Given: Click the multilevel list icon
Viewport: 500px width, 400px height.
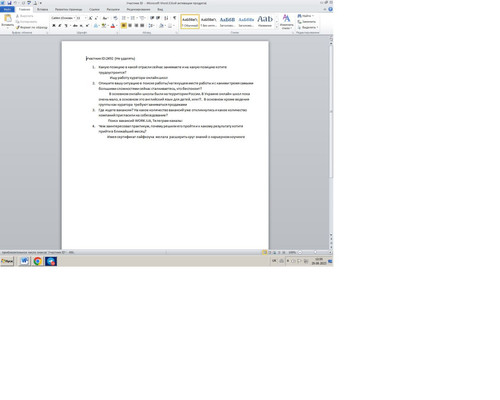Looking at the screenshot, I should (142, 18).
